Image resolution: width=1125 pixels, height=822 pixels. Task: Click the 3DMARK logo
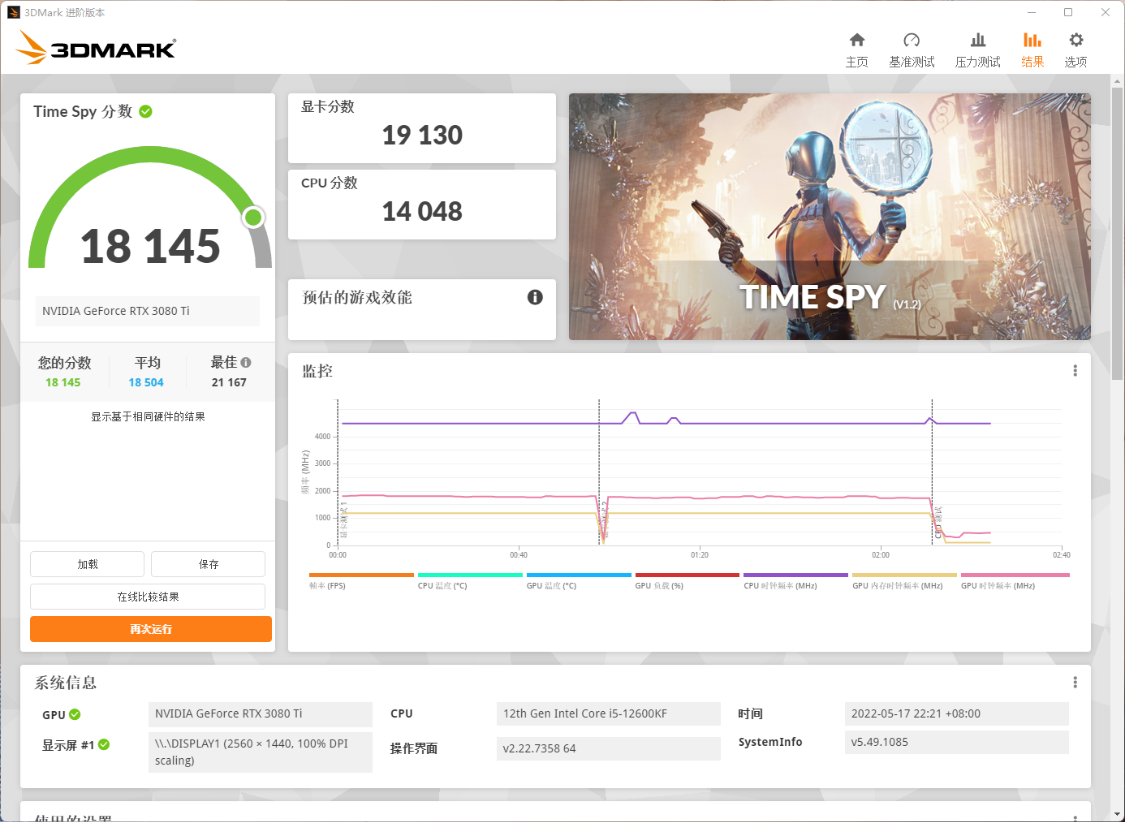coord(96,46)
